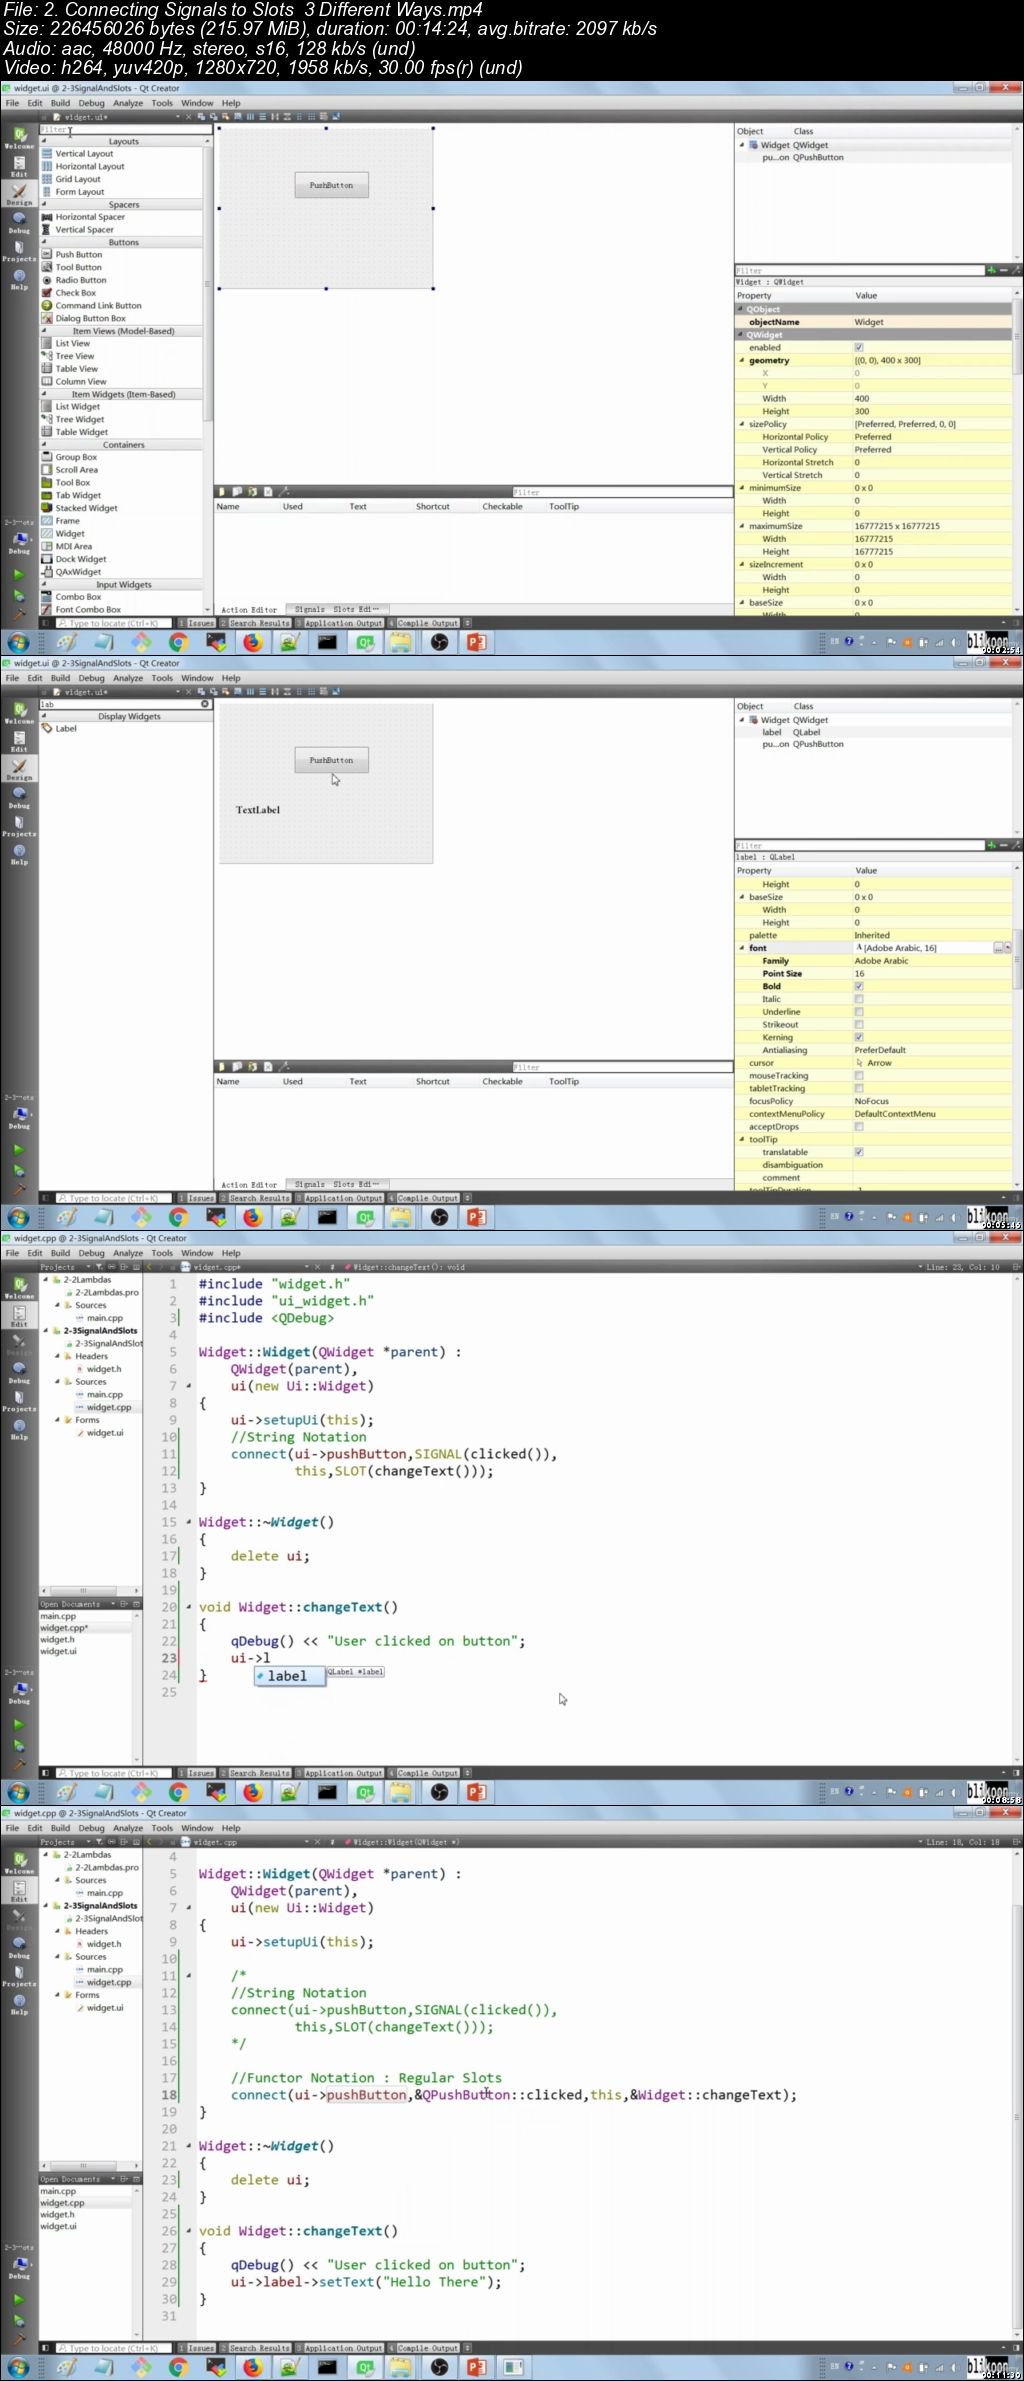Pick List View from Item Views
Viewport: 1024px width, 2381px height.
[x=72, y=343]
